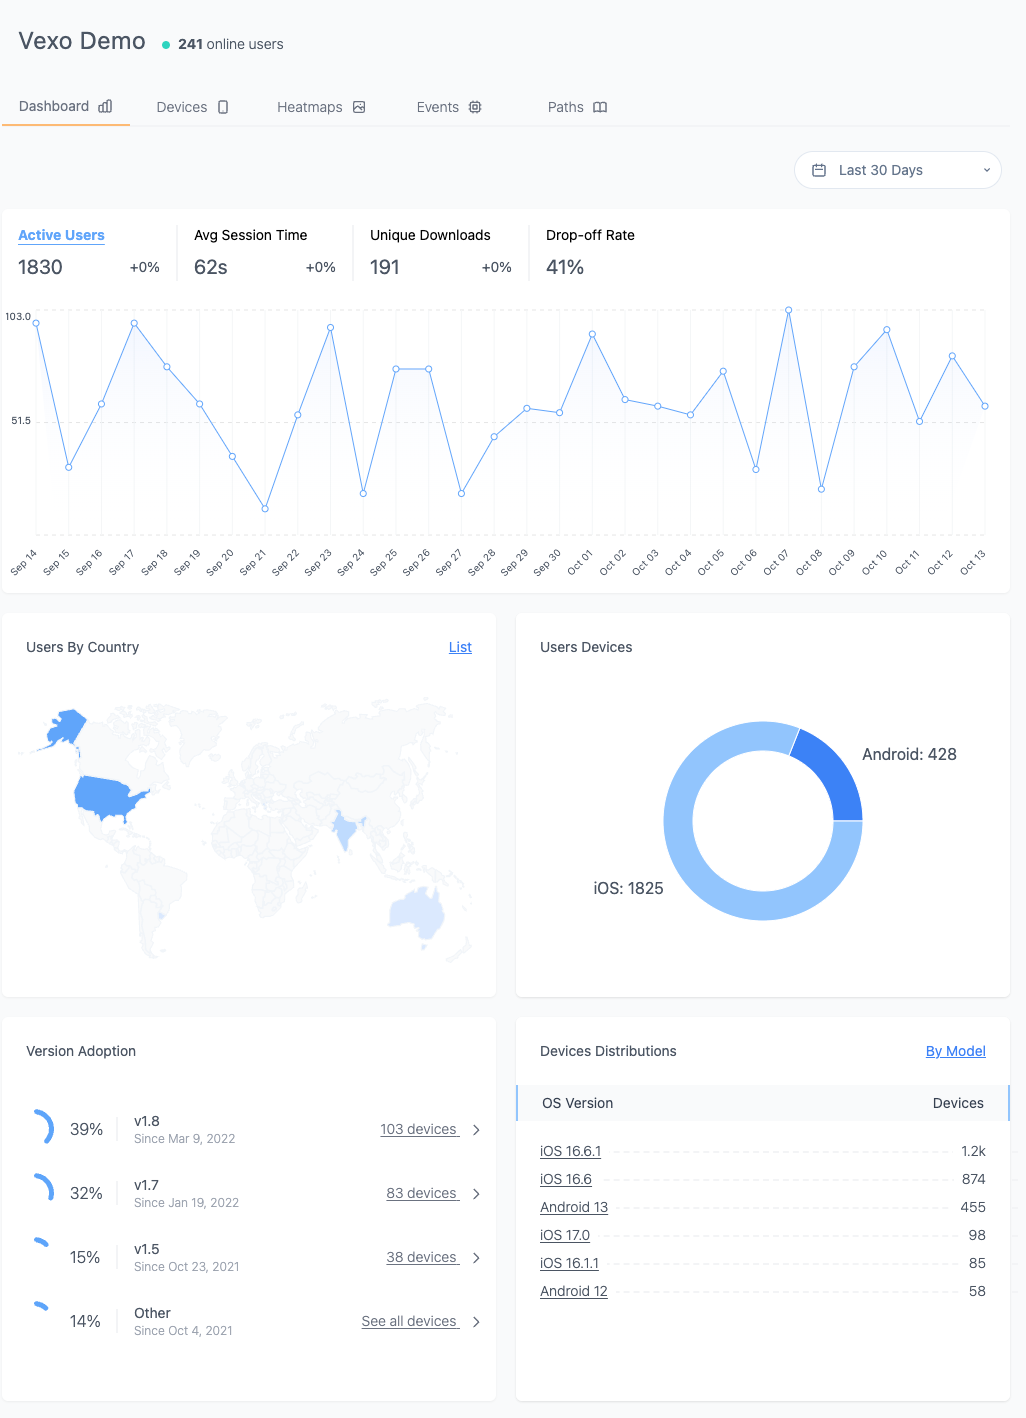View Devices Distributions By Model
1026x1418 pixels.
(955, 1051)
